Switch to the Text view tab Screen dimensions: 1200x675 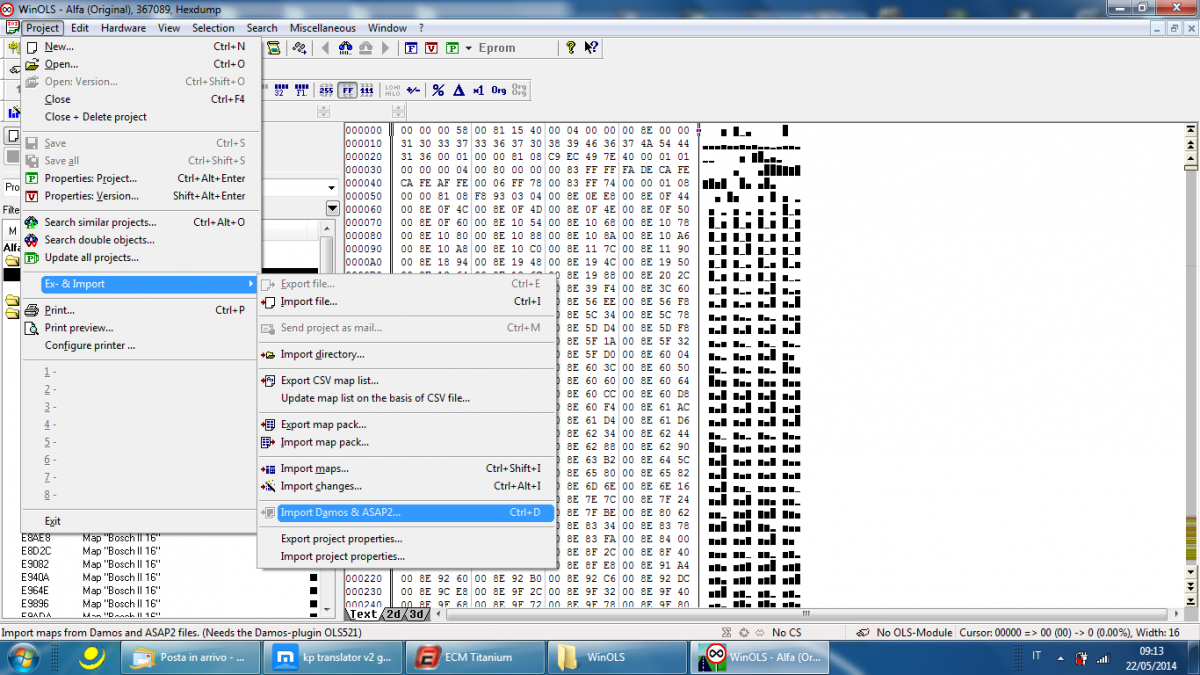pos(363,614)
